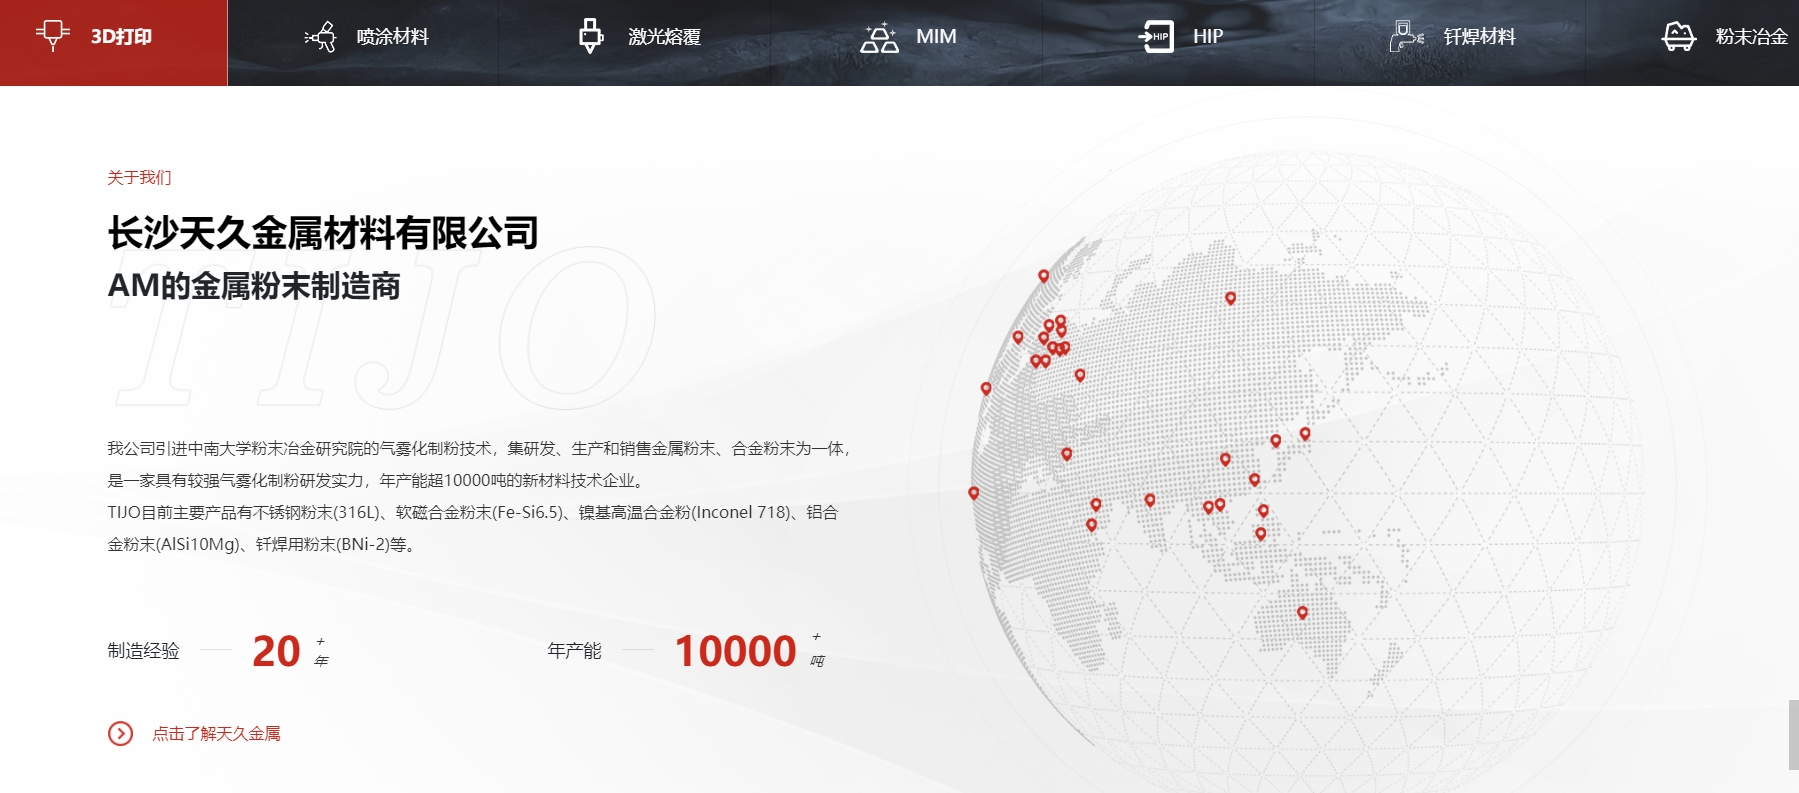Screen dimensions: 1799x793
Task: Click the 激光熔覆 laser head icon
Action: (591, 36)
